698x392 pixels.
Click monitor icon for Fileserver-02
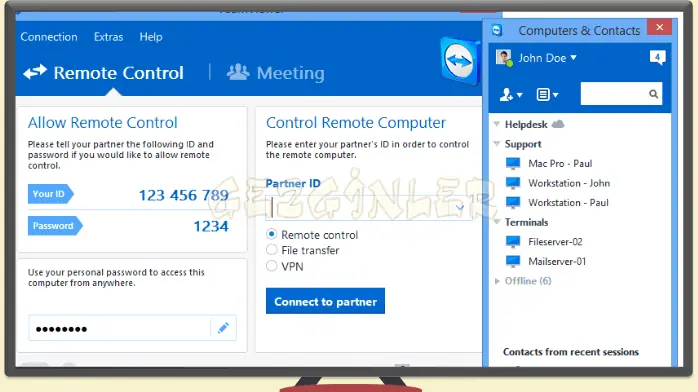click(x=513, y=242)
